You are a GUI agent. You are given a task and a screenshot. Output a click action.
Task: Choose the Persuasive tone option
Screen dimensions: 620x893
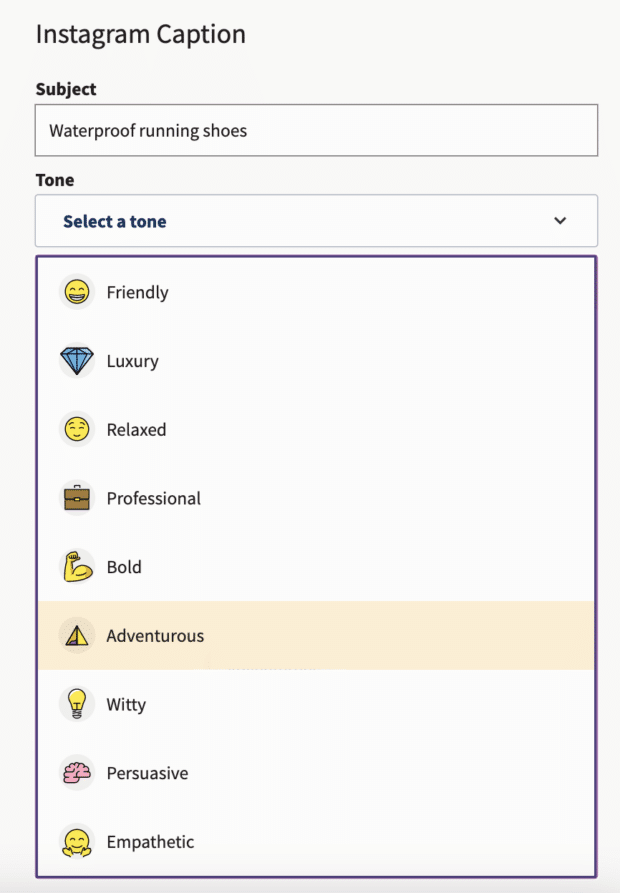[148, 773]
